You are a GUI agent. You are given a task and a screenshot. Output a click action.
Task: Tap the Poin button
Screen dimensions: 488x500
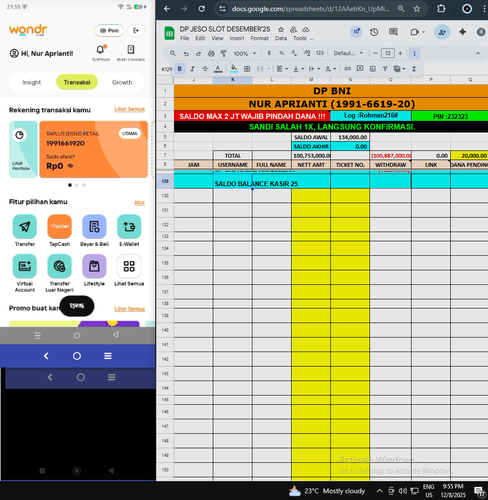109,30
